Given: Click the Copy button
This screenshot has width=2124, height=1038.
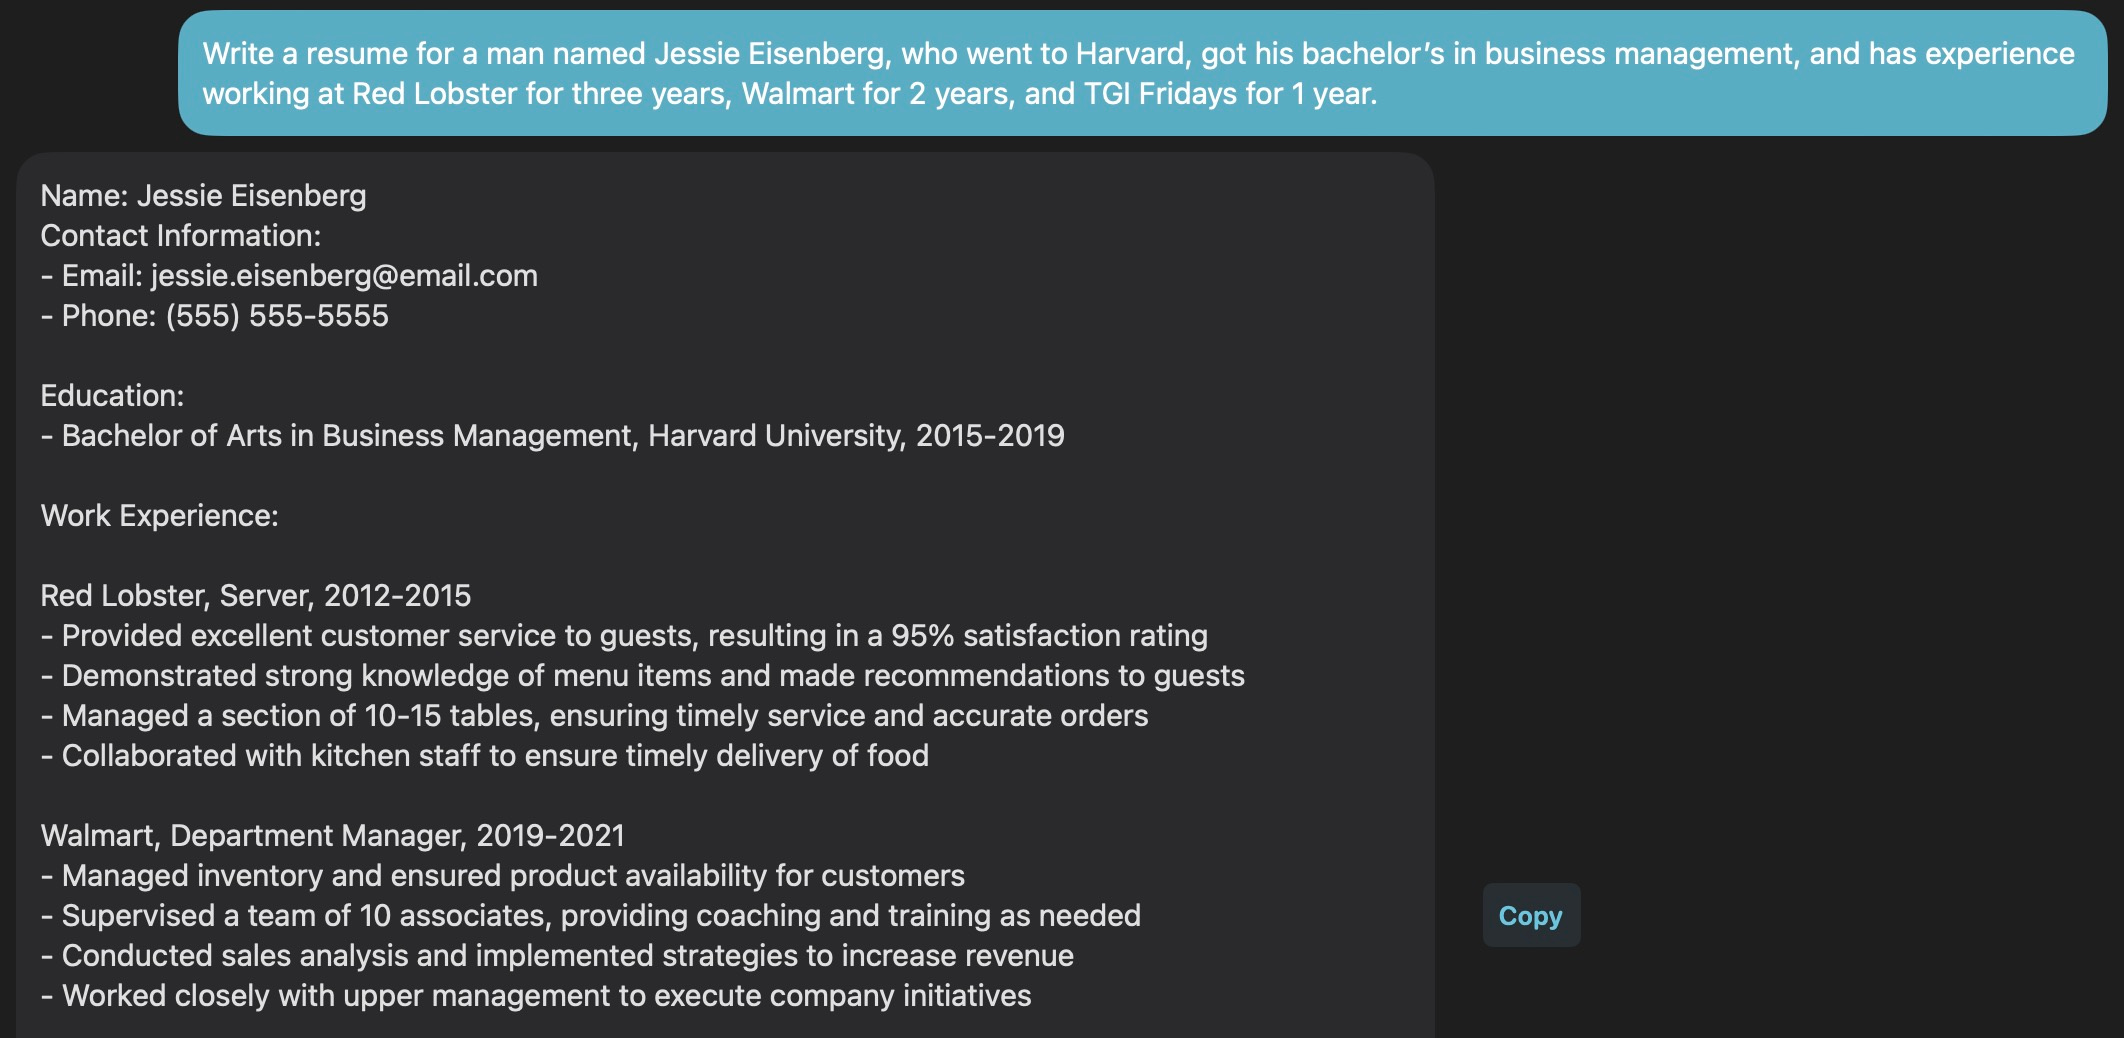Looking at the screenshot, I should click(1530, 915).
